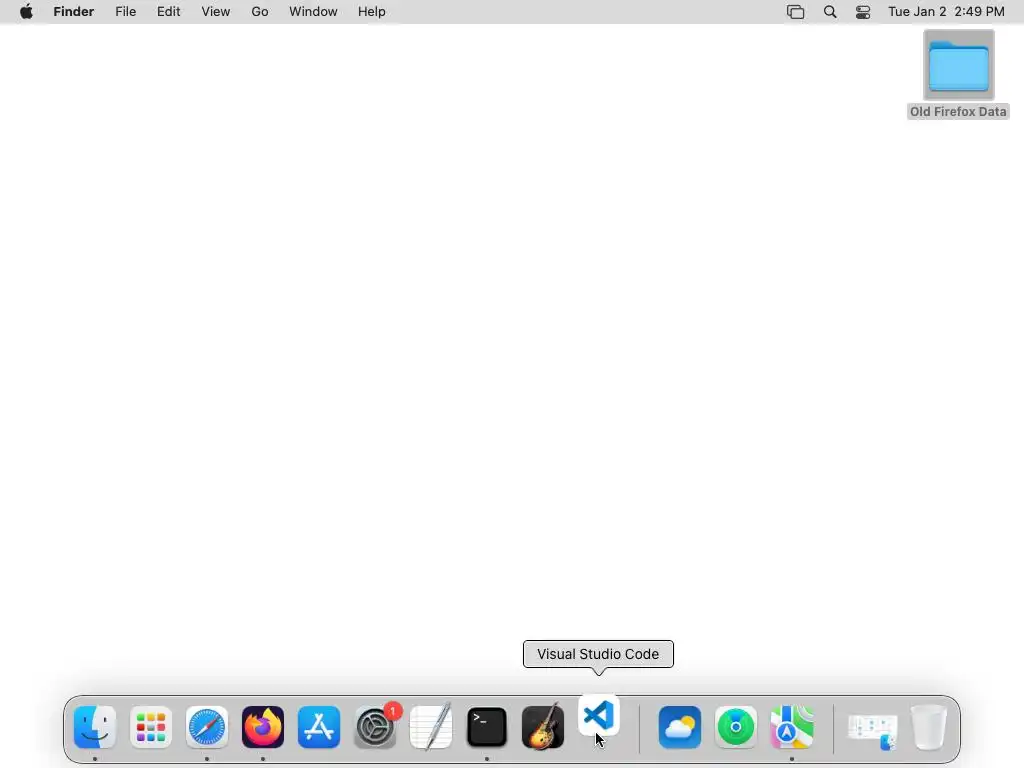Open the View menu
Screen dimensions: 1024x768
tap(216, 12)
